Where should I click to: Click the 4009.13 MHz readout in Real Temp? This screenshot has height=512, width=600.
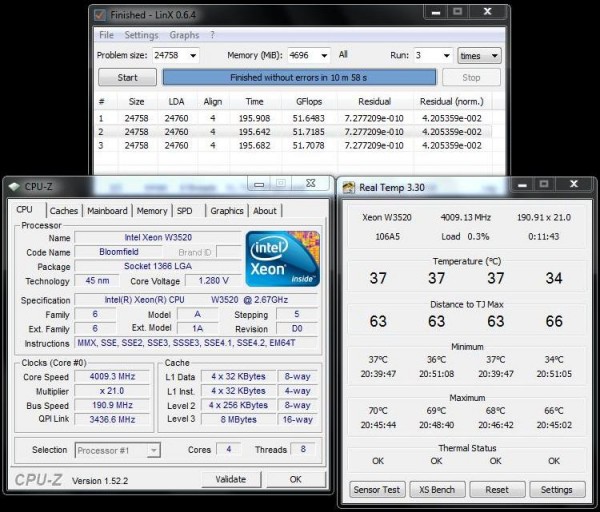(466, 217)
